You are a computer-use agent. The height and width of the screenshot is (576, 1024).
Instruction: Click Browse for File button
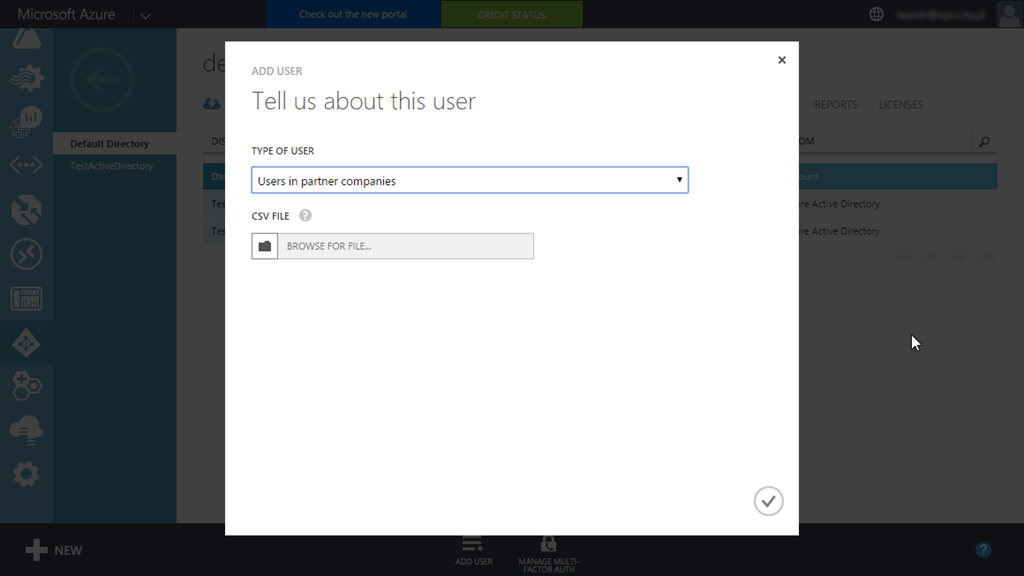(405, 246)
